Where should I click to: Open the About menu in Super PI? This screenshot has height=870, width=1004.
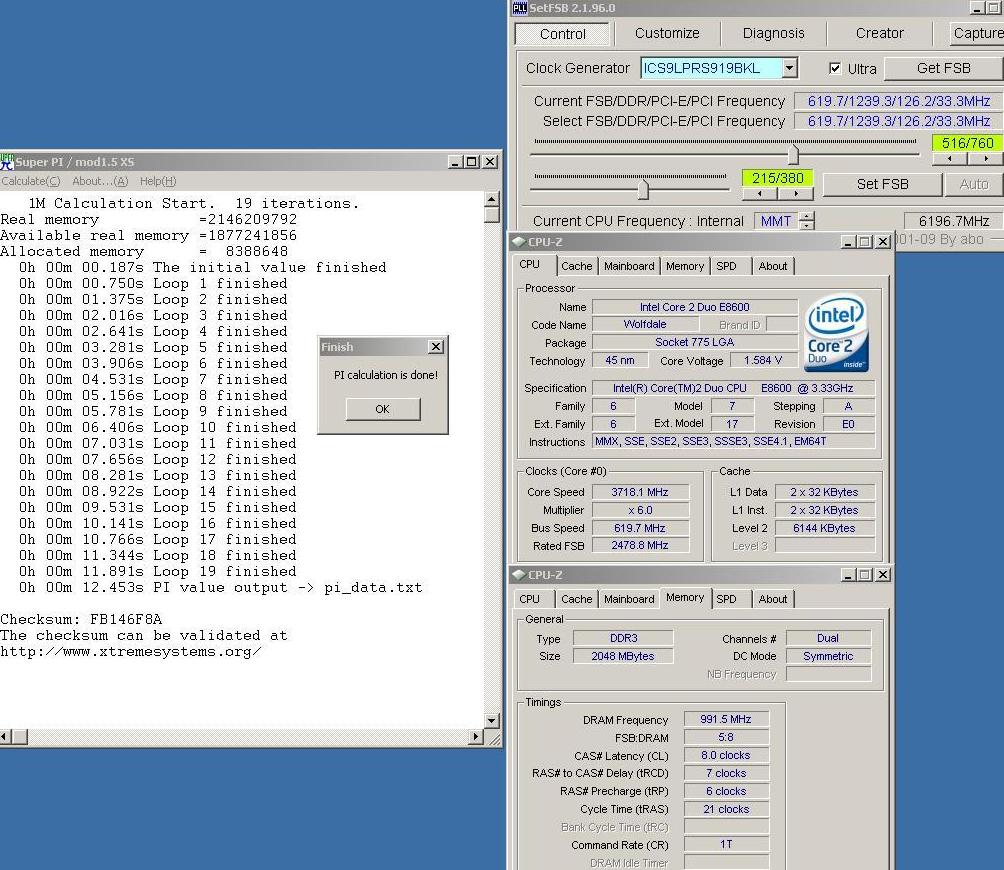[x=100, y=181]
